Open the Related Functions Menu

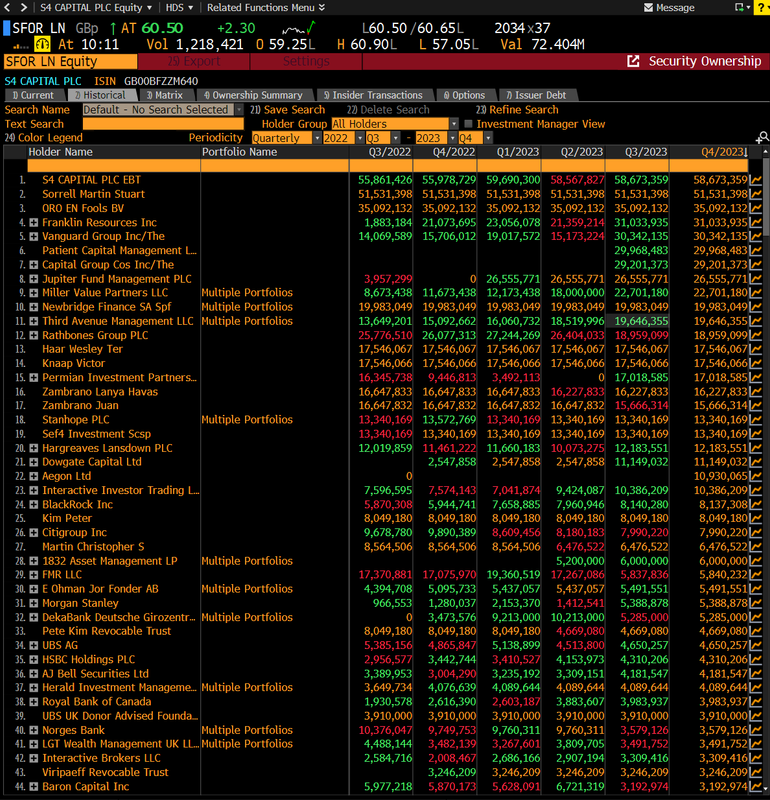tap(265, 8)
